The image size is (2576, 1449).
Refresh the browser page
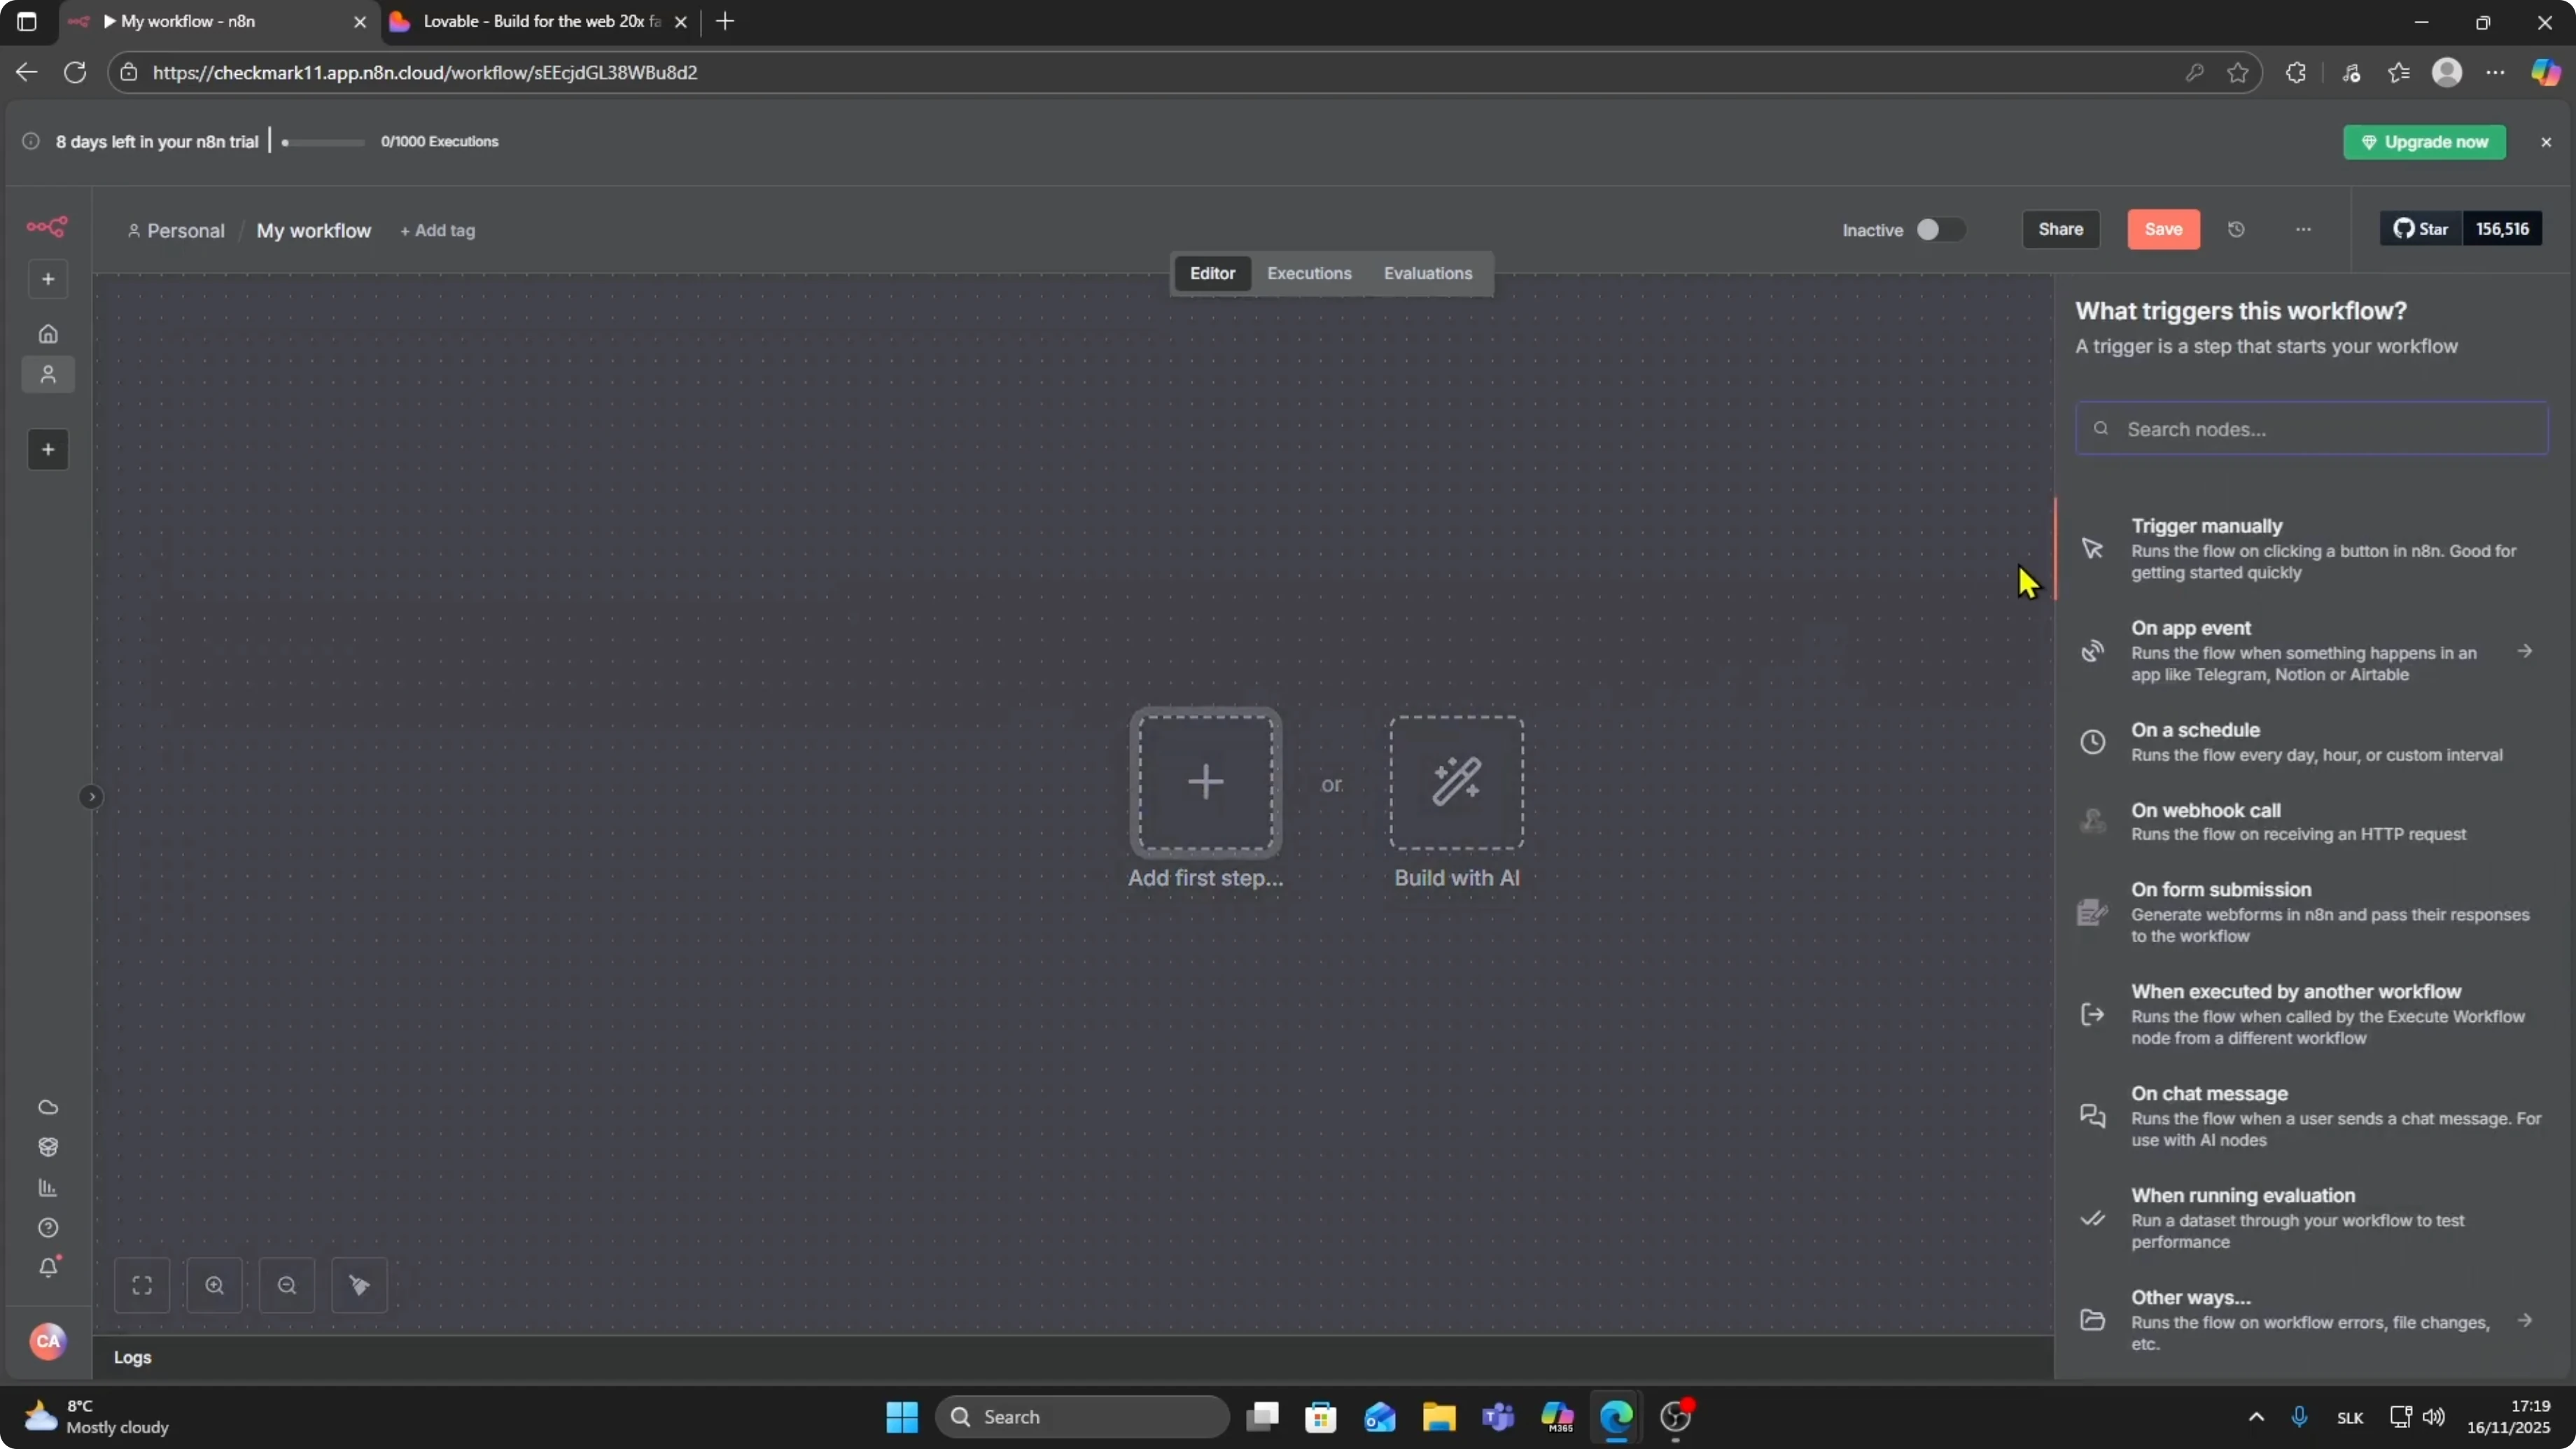pos(75,72)
